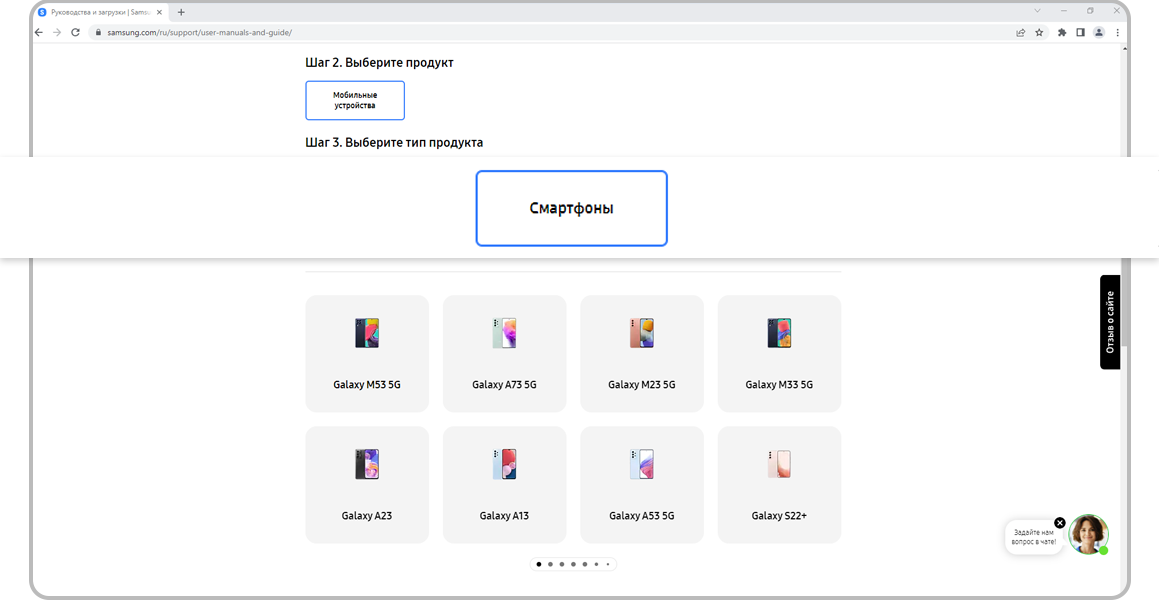Viewport: 1159px width, 600px height.
Task: Click the address bar URL
Action: [200, 33]
